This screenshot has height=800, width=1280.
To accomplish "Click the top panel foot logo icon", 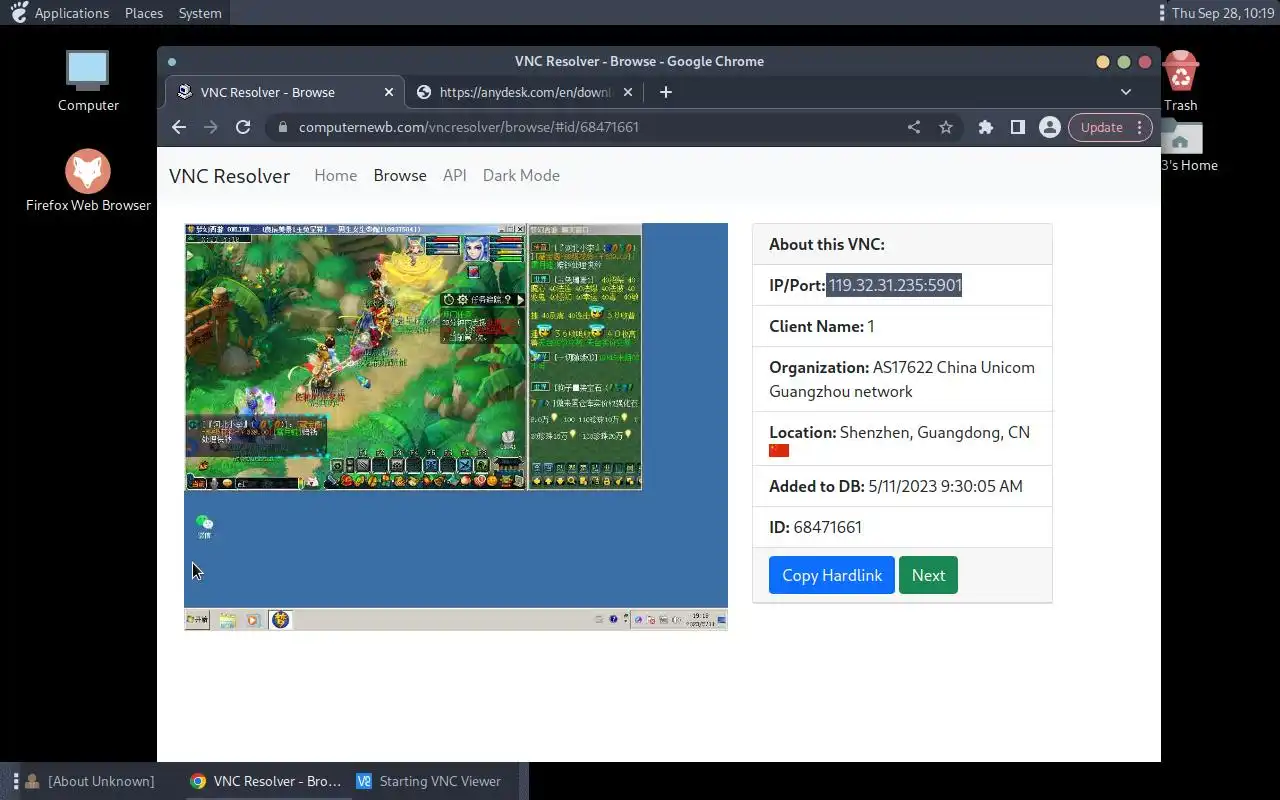I will tap(18, 13).
